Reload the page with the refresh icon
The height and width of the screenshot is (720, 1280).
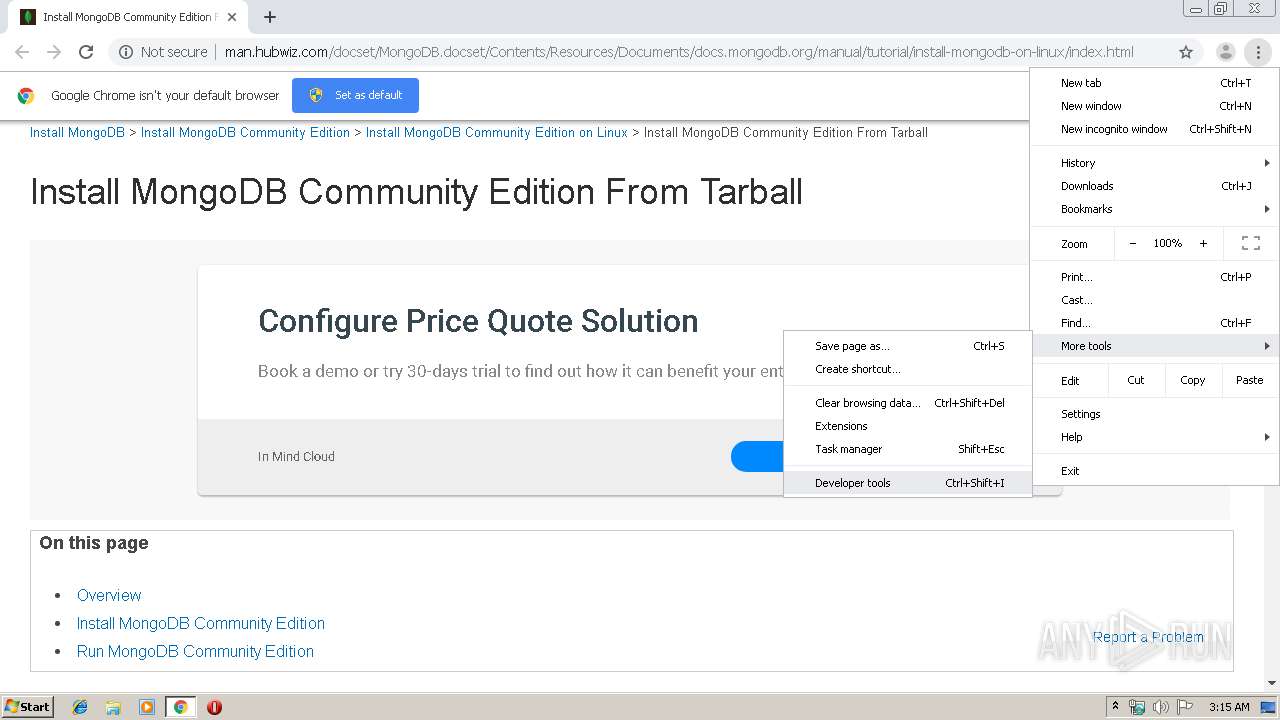click(x=86, y=52)
